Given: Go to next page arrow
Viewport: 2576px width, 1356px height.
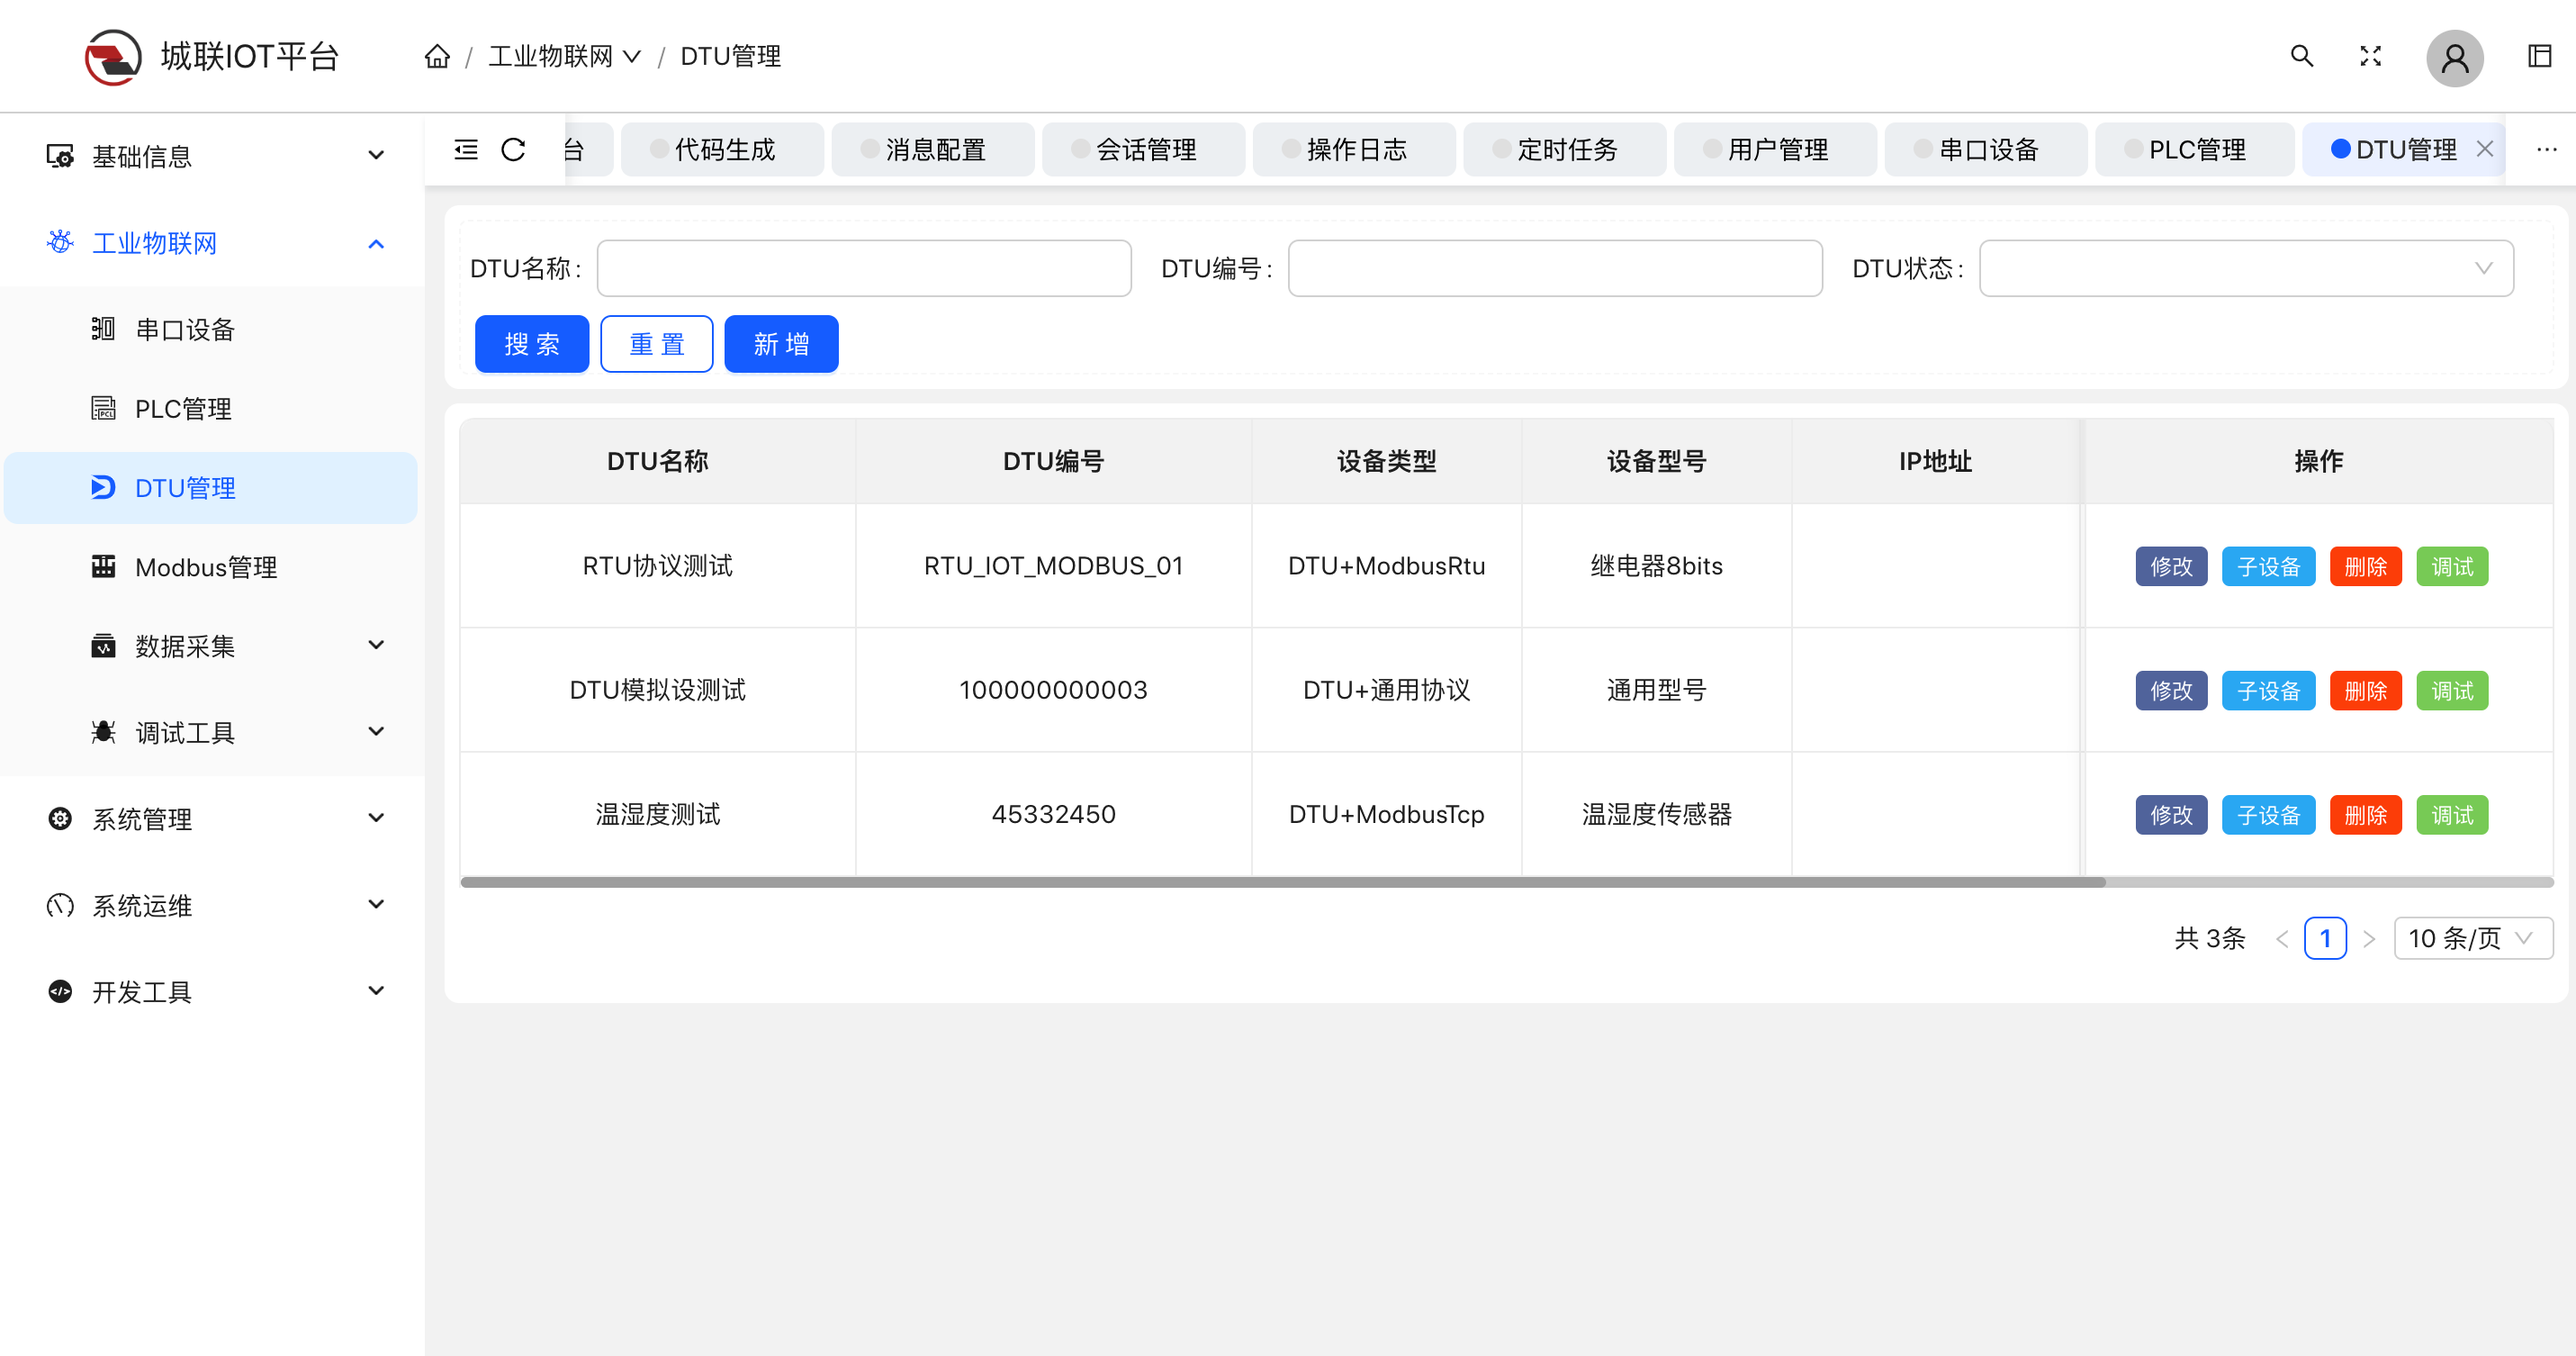Looking at the screenshot, I should [x=2368, y=939].
